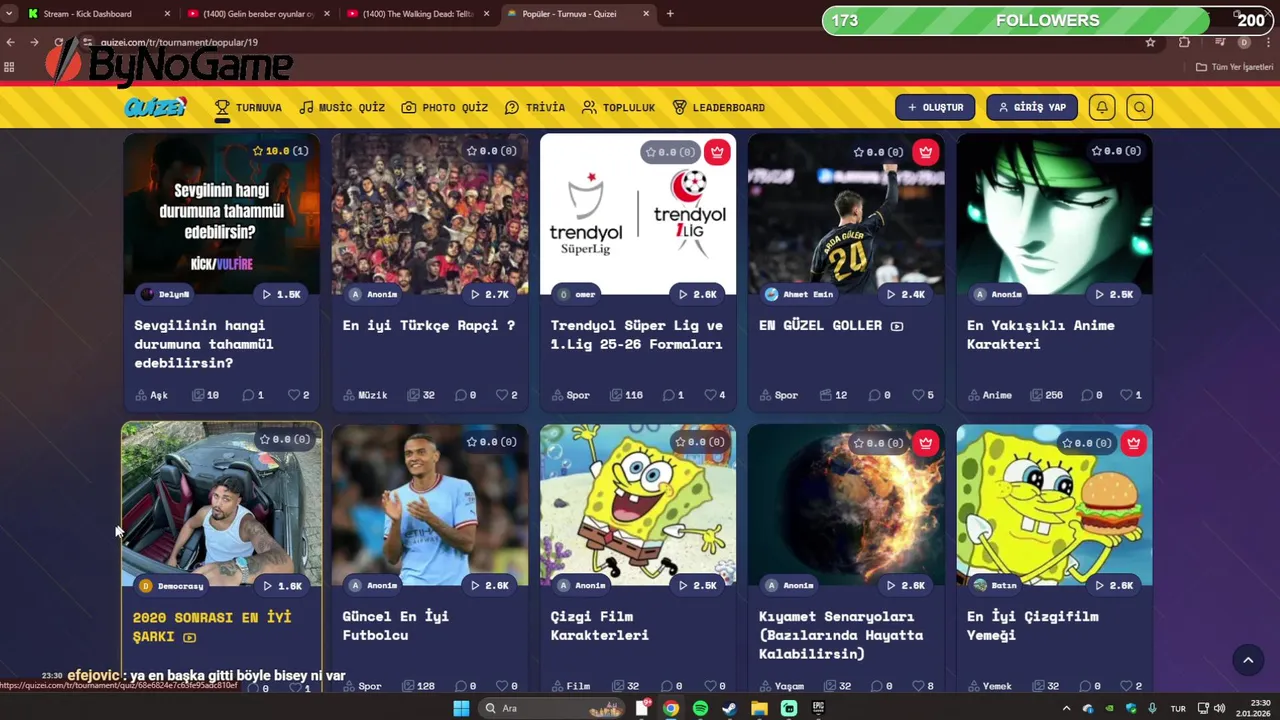Image resolution: width=1280 pixels, height=720 pixels.
Task: Switch to The Walking Dead YouTube tab
Action: (x=417, y=14)
